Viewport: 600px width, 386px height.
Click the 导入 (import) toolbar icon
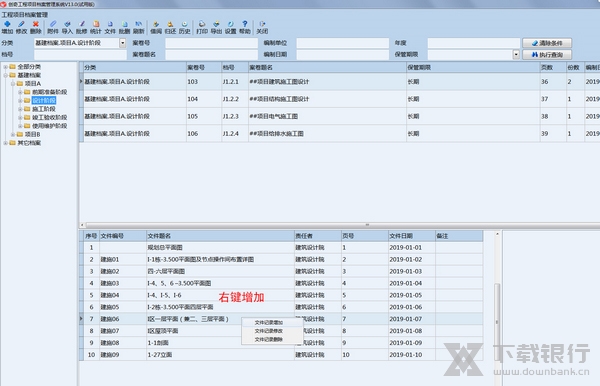(x=67, y=27)
